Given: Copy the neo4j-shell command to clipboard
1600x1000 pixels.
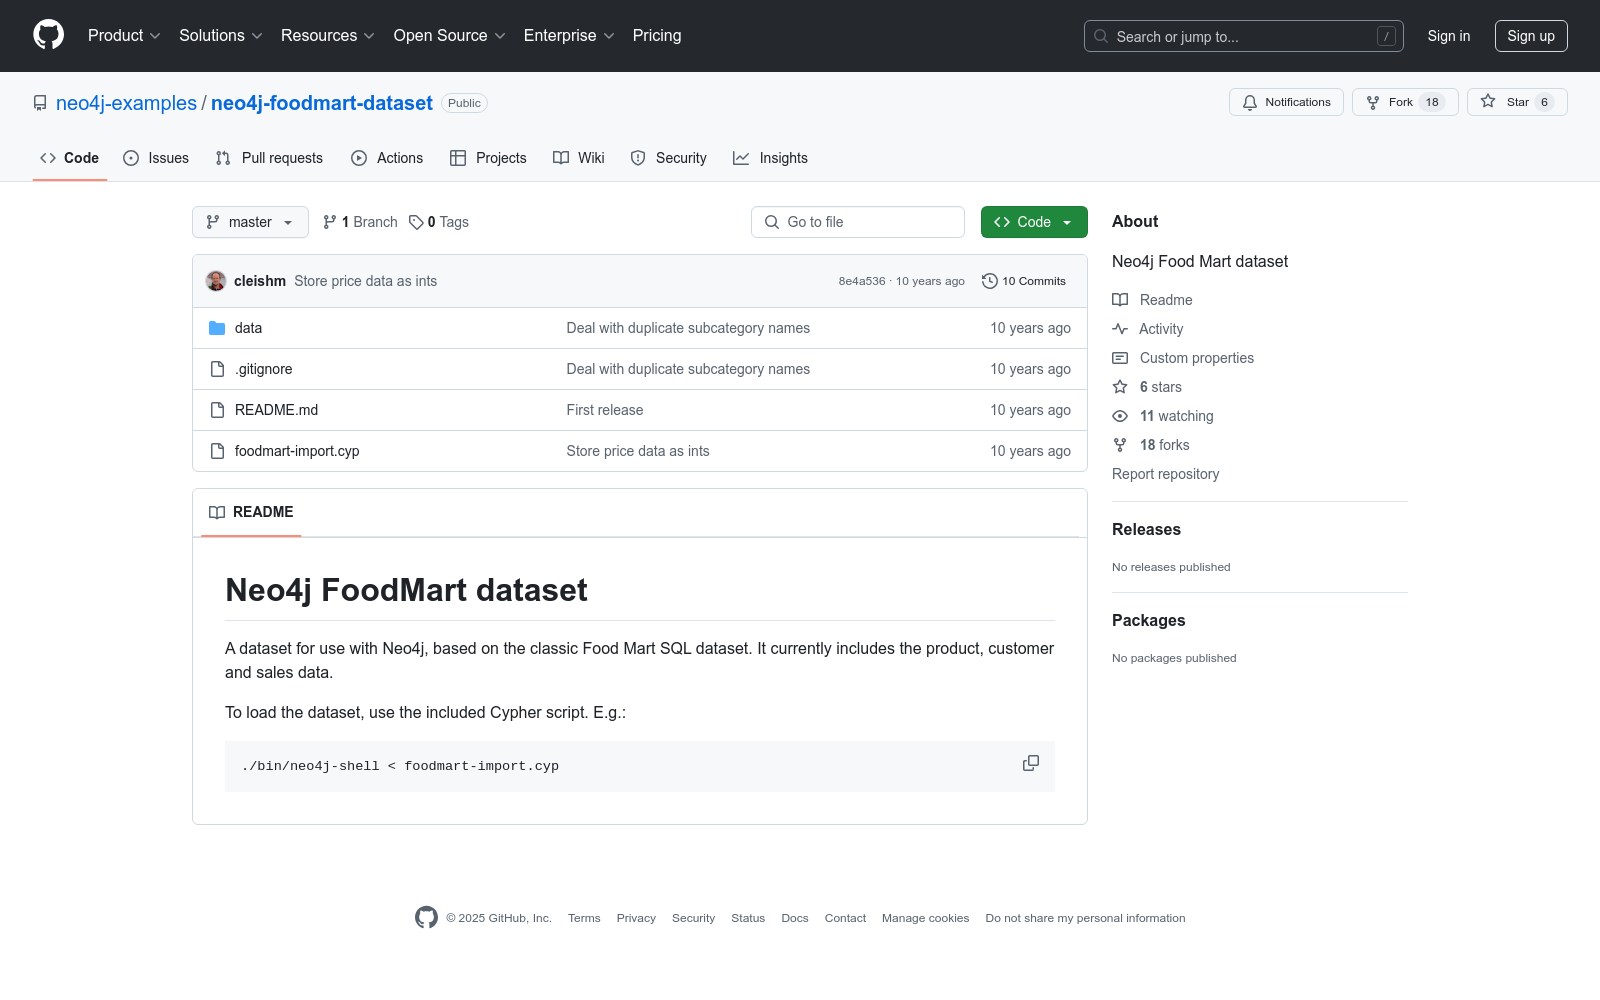Looking at the screenshot, I should pyautogui.click(x=1031, y=764).
